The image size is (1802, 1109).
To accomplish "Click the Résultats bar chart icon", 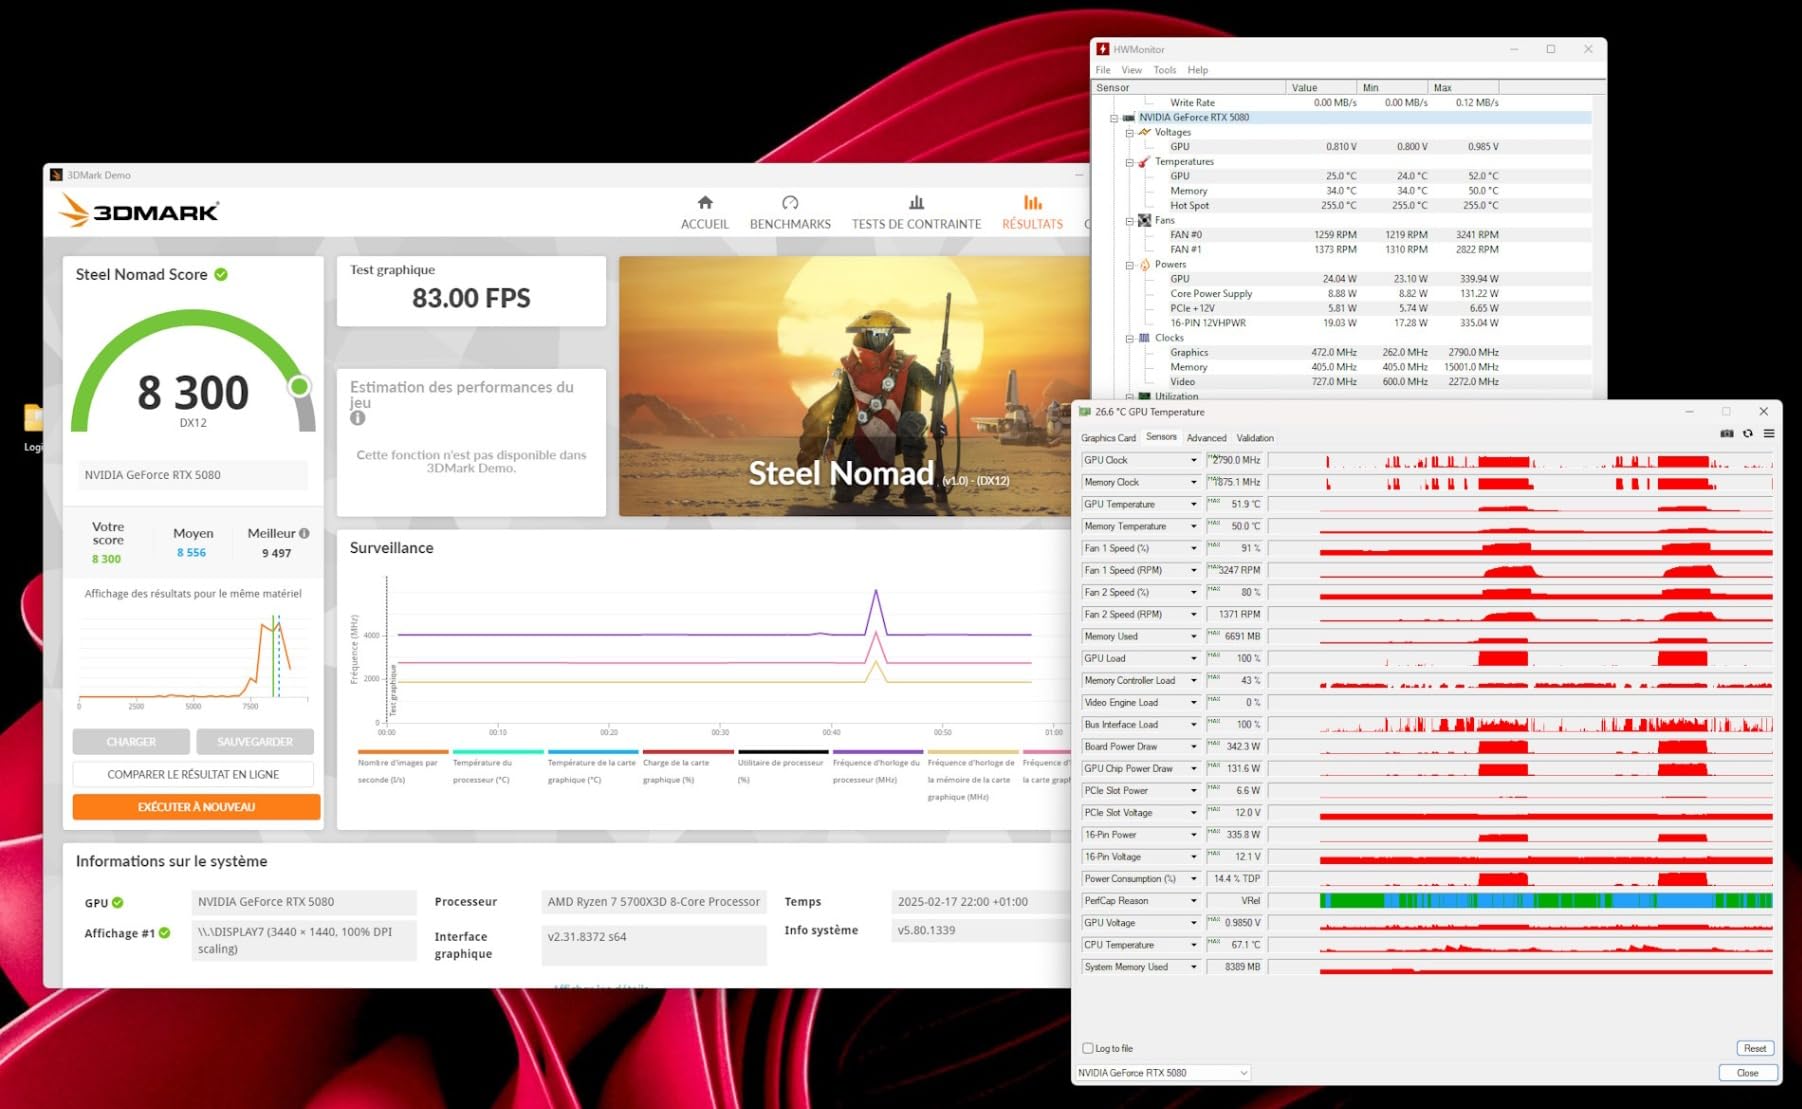I will [x=1033, y=202].
